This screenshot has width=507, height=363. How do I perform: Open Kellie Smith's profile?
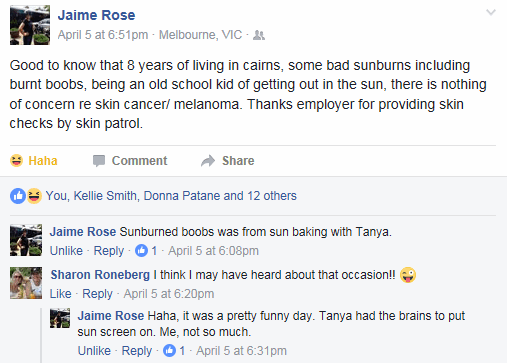(105, 196)
